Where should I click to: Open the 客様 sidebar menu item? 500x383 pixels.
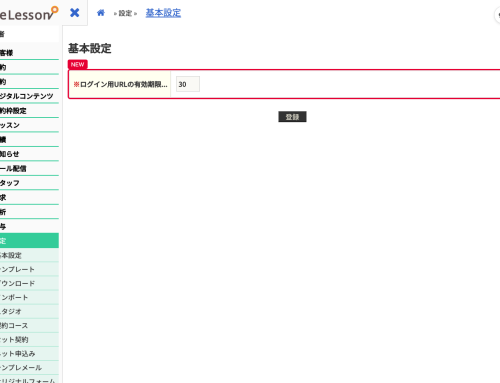click(x=29, y=53)
